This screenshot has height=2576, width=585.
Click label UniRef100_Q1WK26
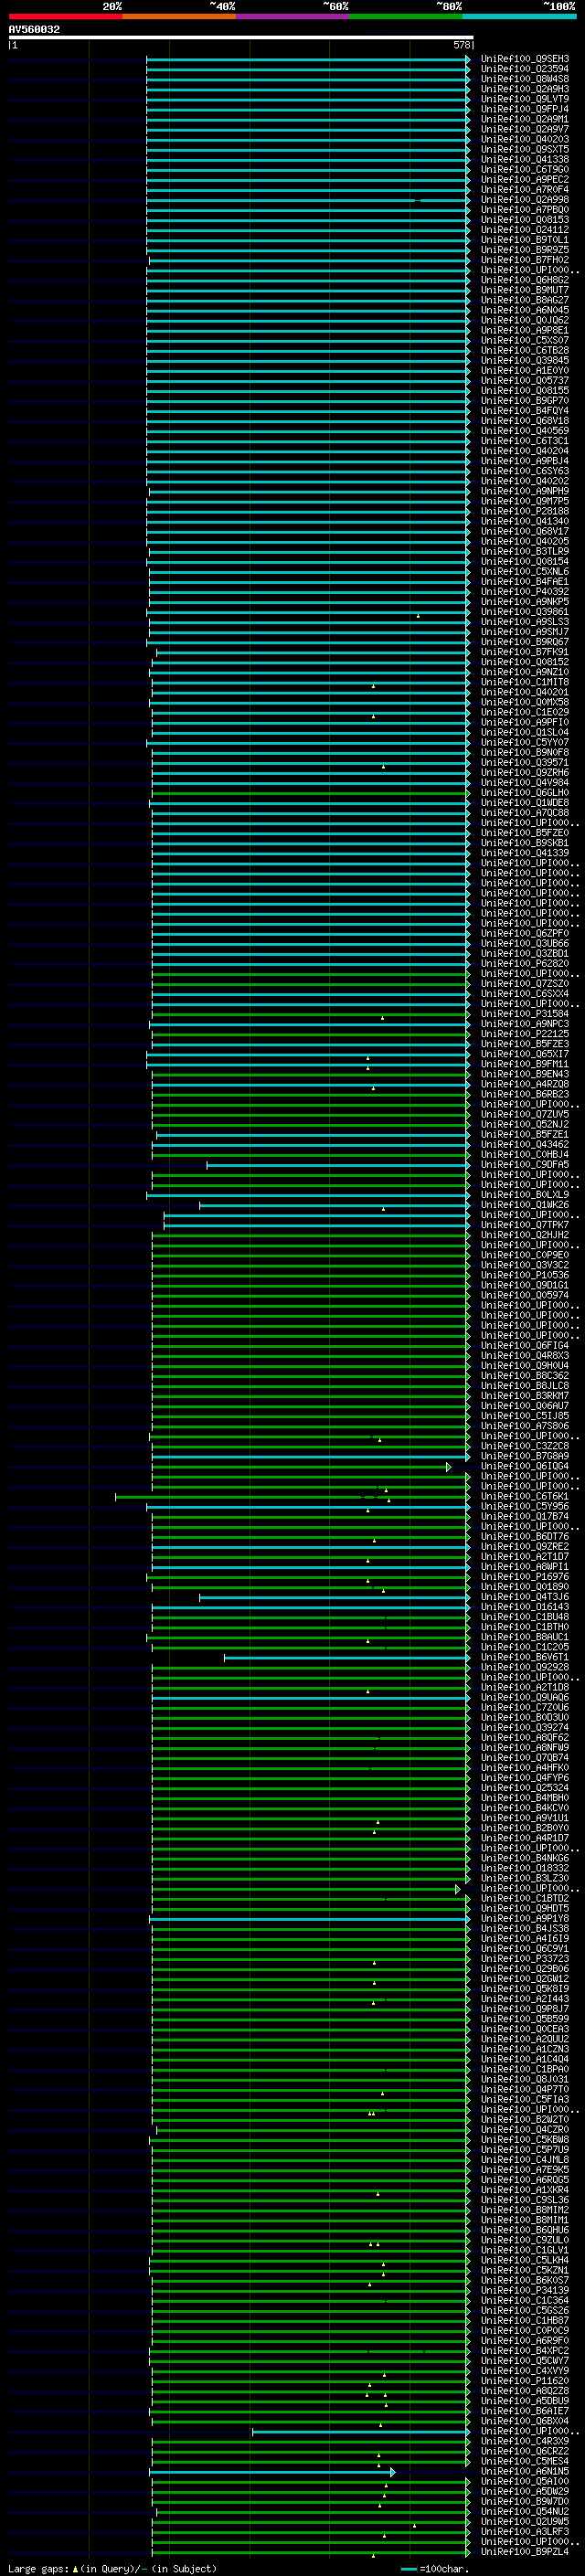(524, 1205)
